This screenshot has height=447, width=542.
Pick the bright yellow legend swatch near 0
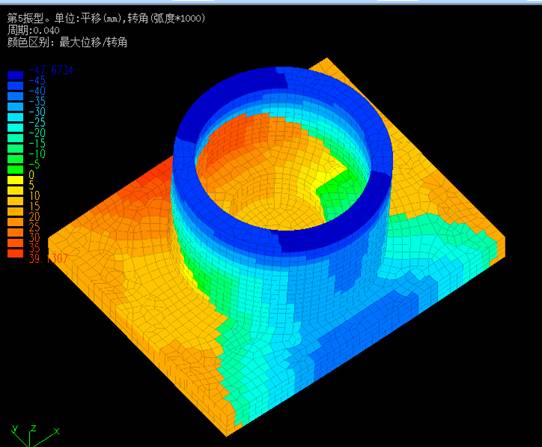[15, 180]
